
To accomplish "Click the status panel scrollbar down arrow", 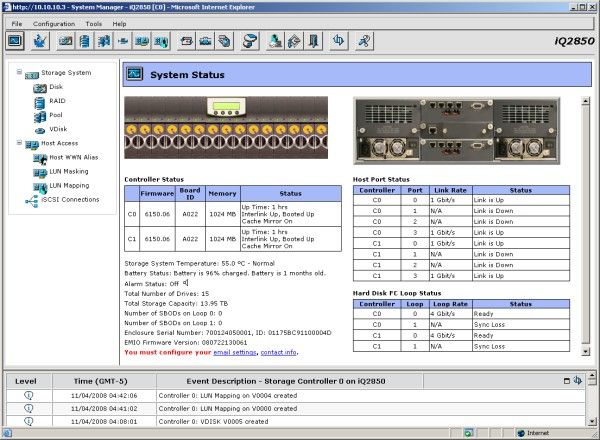I will click(585, 352).
